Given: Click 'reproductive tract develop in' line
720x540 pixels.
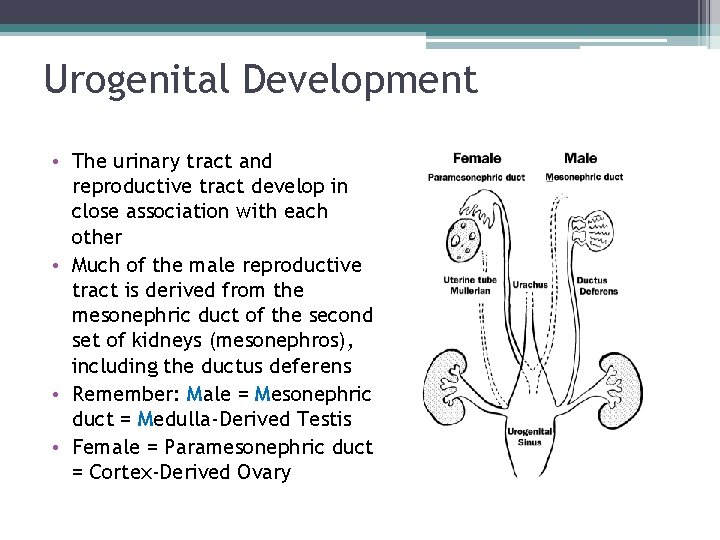Looking at the screenshot, I should [210, 186].
